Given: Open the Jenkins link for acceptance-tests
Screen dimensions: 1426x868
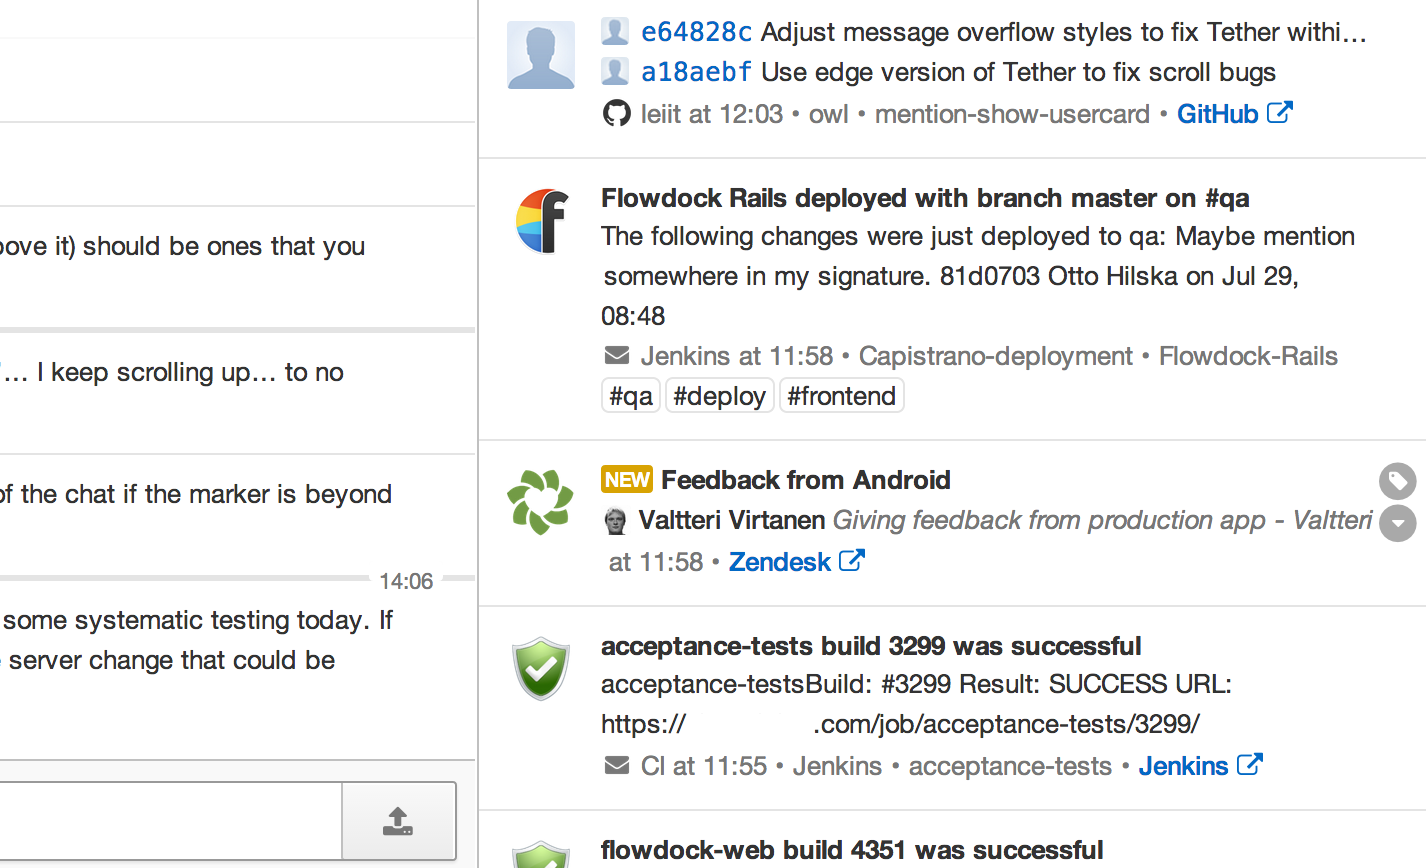Looking at the screenshot, I should click(x=1184, y=765).
